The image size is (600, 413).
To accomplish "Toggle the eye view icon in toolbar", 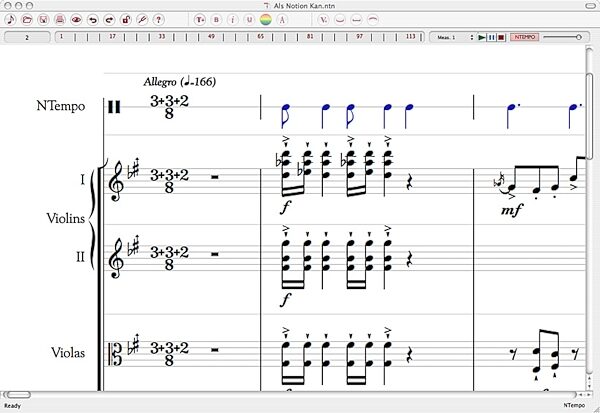I will (x=76, y=20).
